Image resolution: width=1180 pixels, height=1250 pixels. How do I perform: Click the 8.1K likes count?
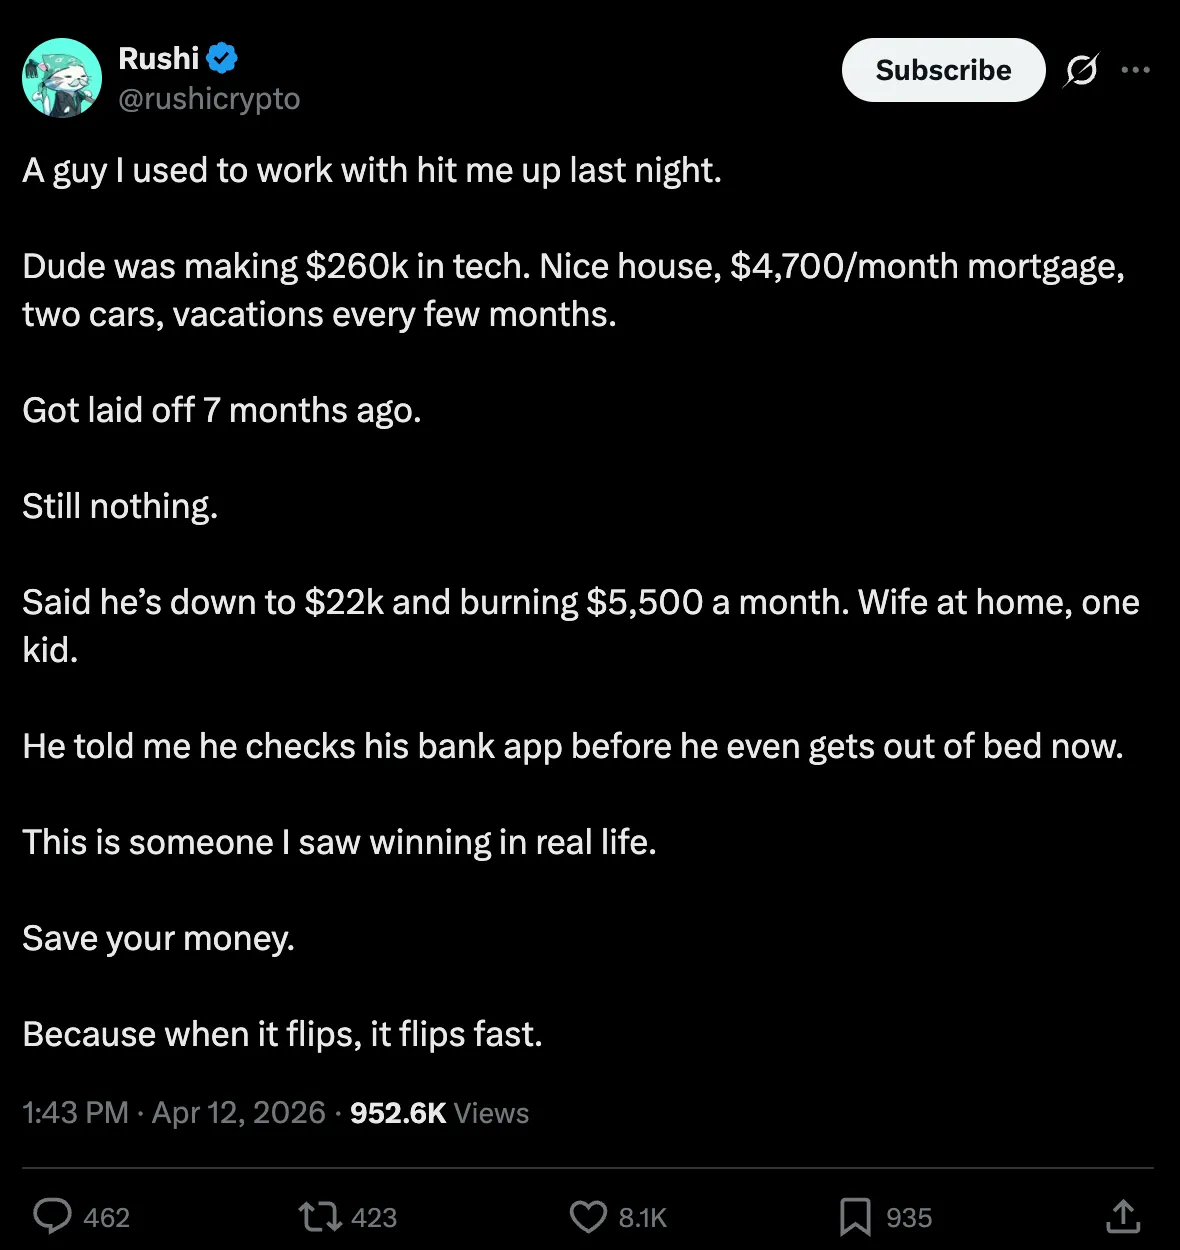pyautogui.click(x=642, y=1217)
